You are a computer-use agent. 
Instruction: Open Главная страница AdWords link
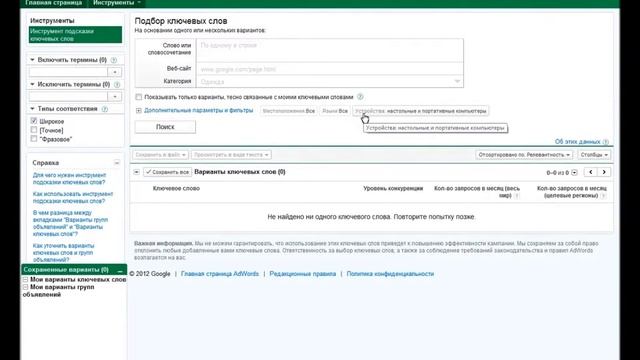click(x=220, y=274)
